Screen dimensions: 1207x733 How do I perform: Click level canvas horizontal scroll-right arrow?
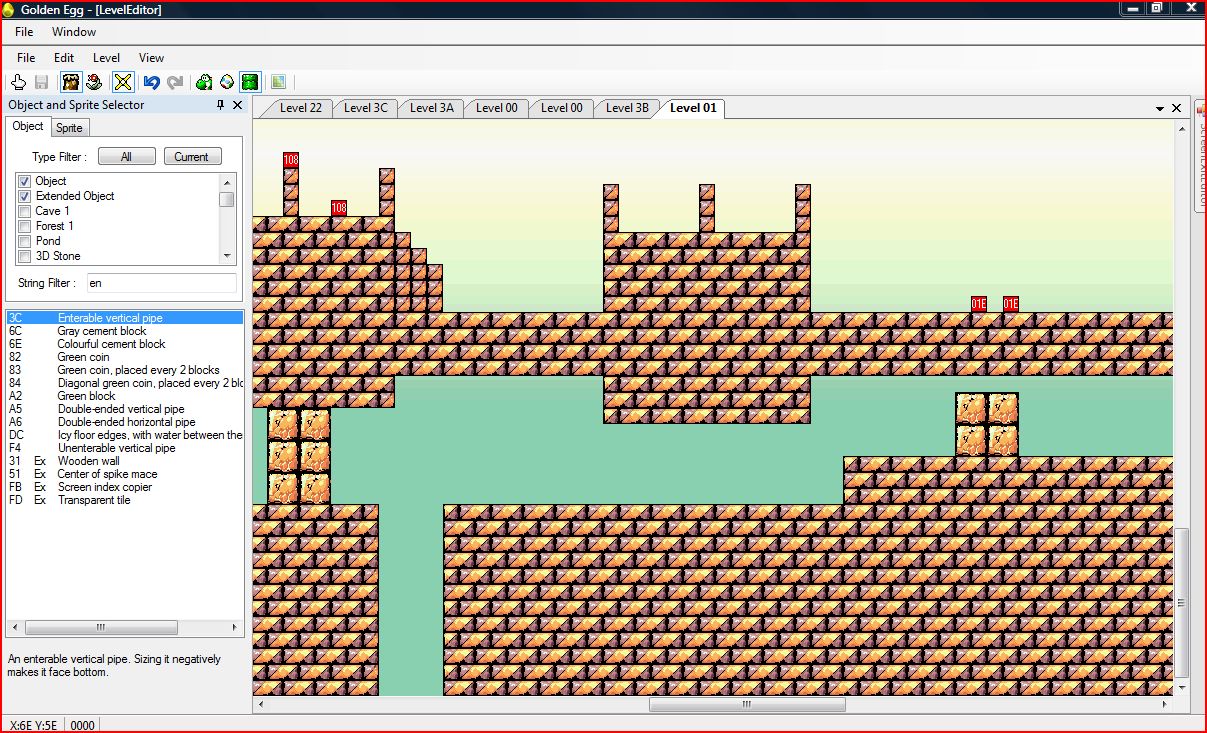pos(1166,704)
